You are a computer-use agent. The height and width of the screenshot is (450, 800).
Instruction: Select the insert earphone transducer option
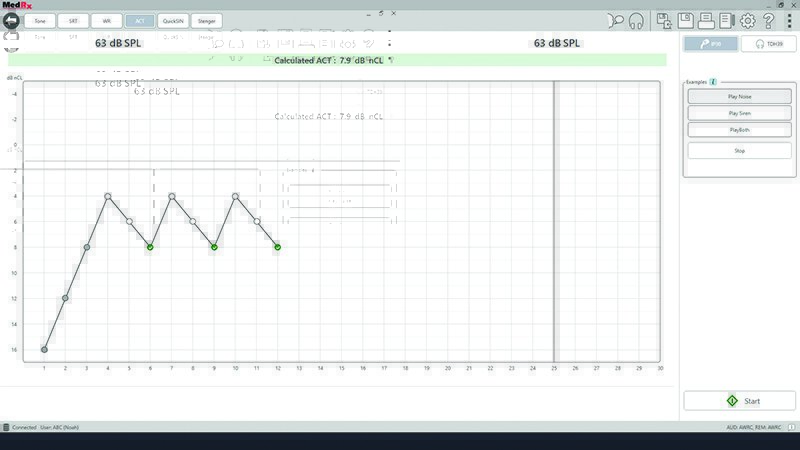coord(711,44)
